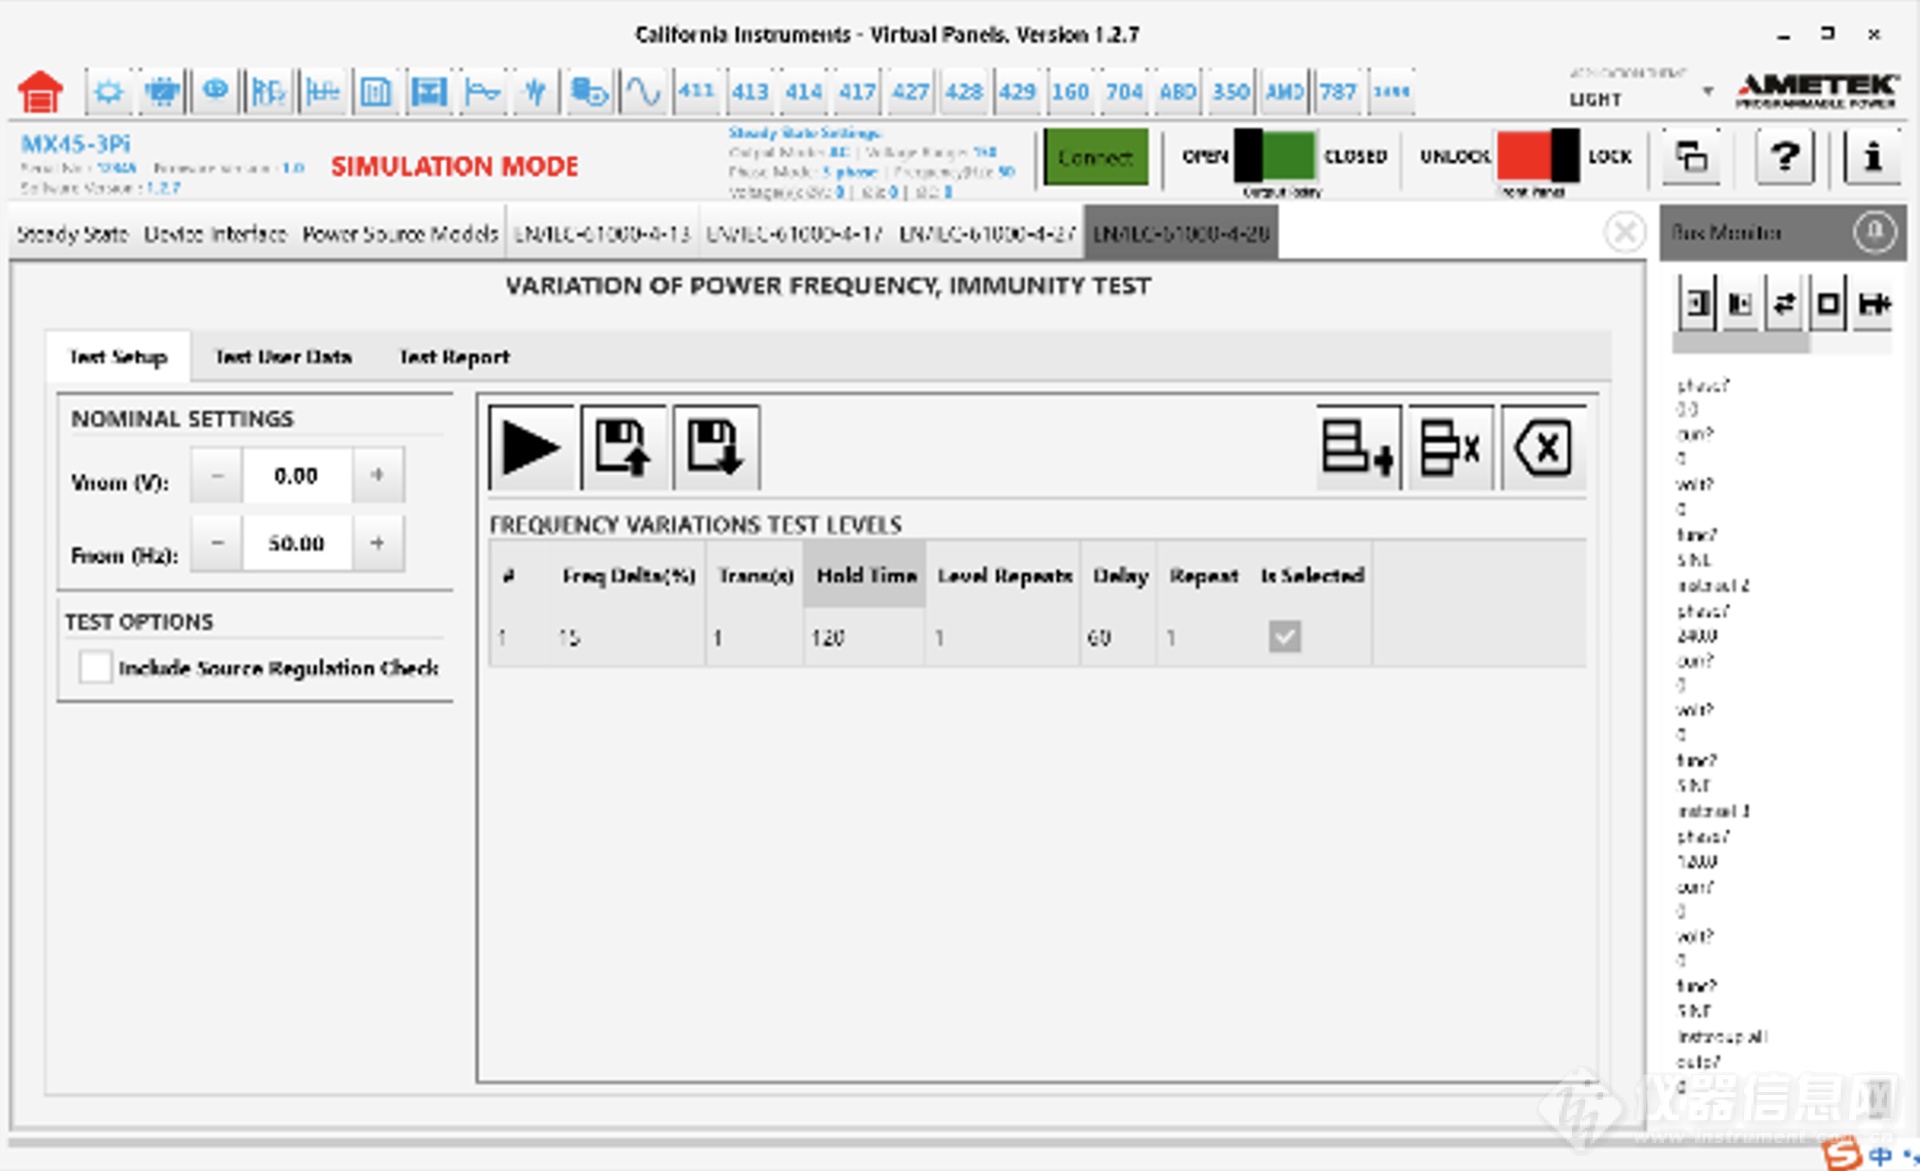The image size is (1920, 1171).
Task: Clear all test levels with backspace icon
Action: (1543, 447)
